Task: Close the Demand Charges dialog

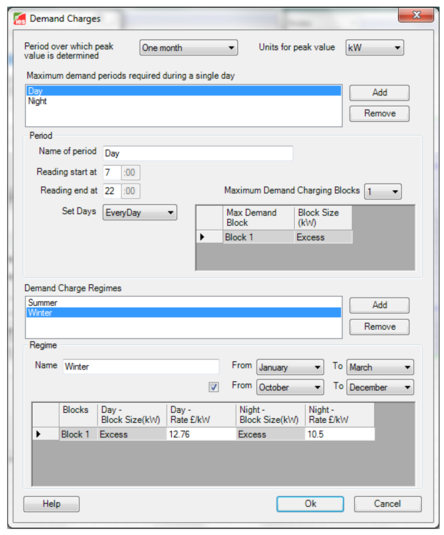Action: 416,15
